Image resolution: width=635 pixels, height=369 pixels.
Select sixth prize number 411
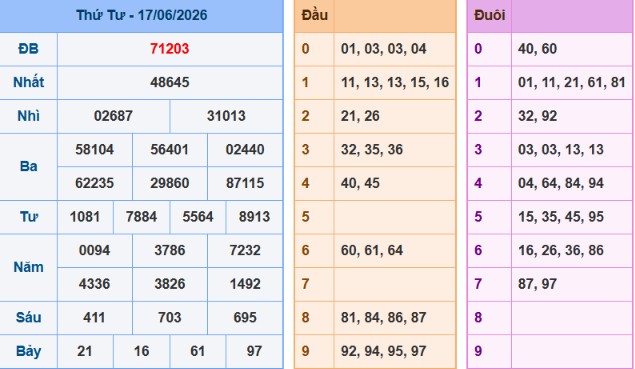click(x=95, y=318)
